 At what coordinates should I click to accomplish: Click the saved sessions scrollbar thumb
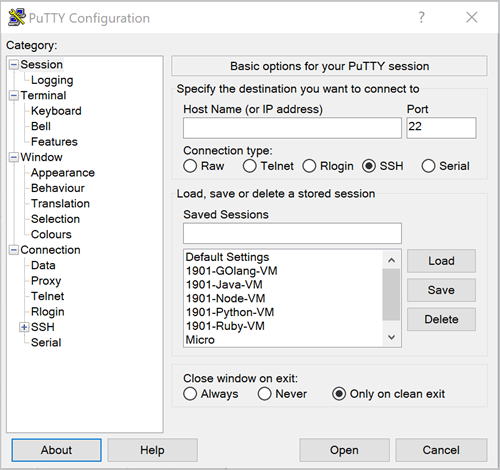pos(391,295)
